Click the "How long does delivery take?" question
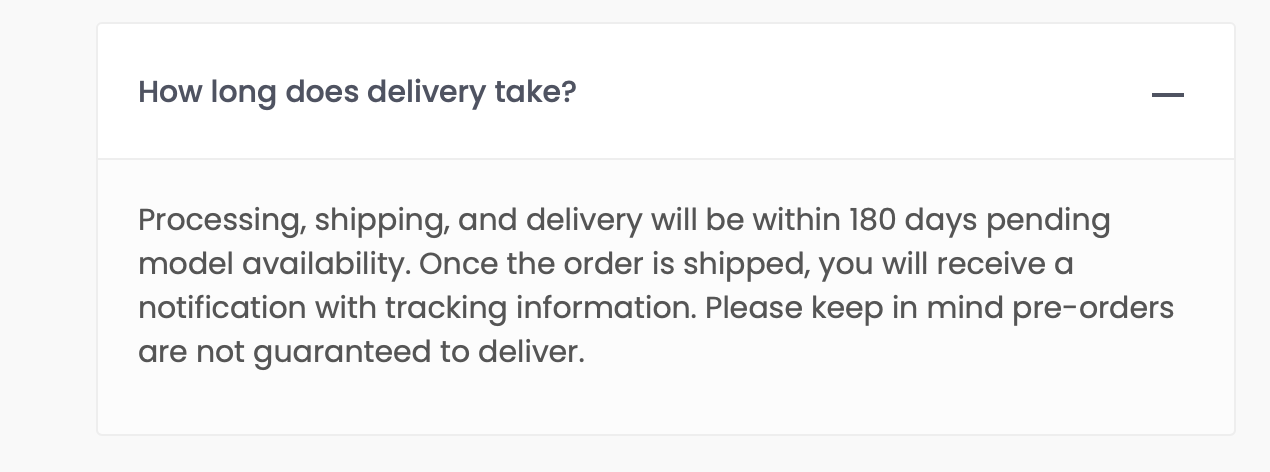Viewport: 1270px width, 472px height. click(357, 92)
